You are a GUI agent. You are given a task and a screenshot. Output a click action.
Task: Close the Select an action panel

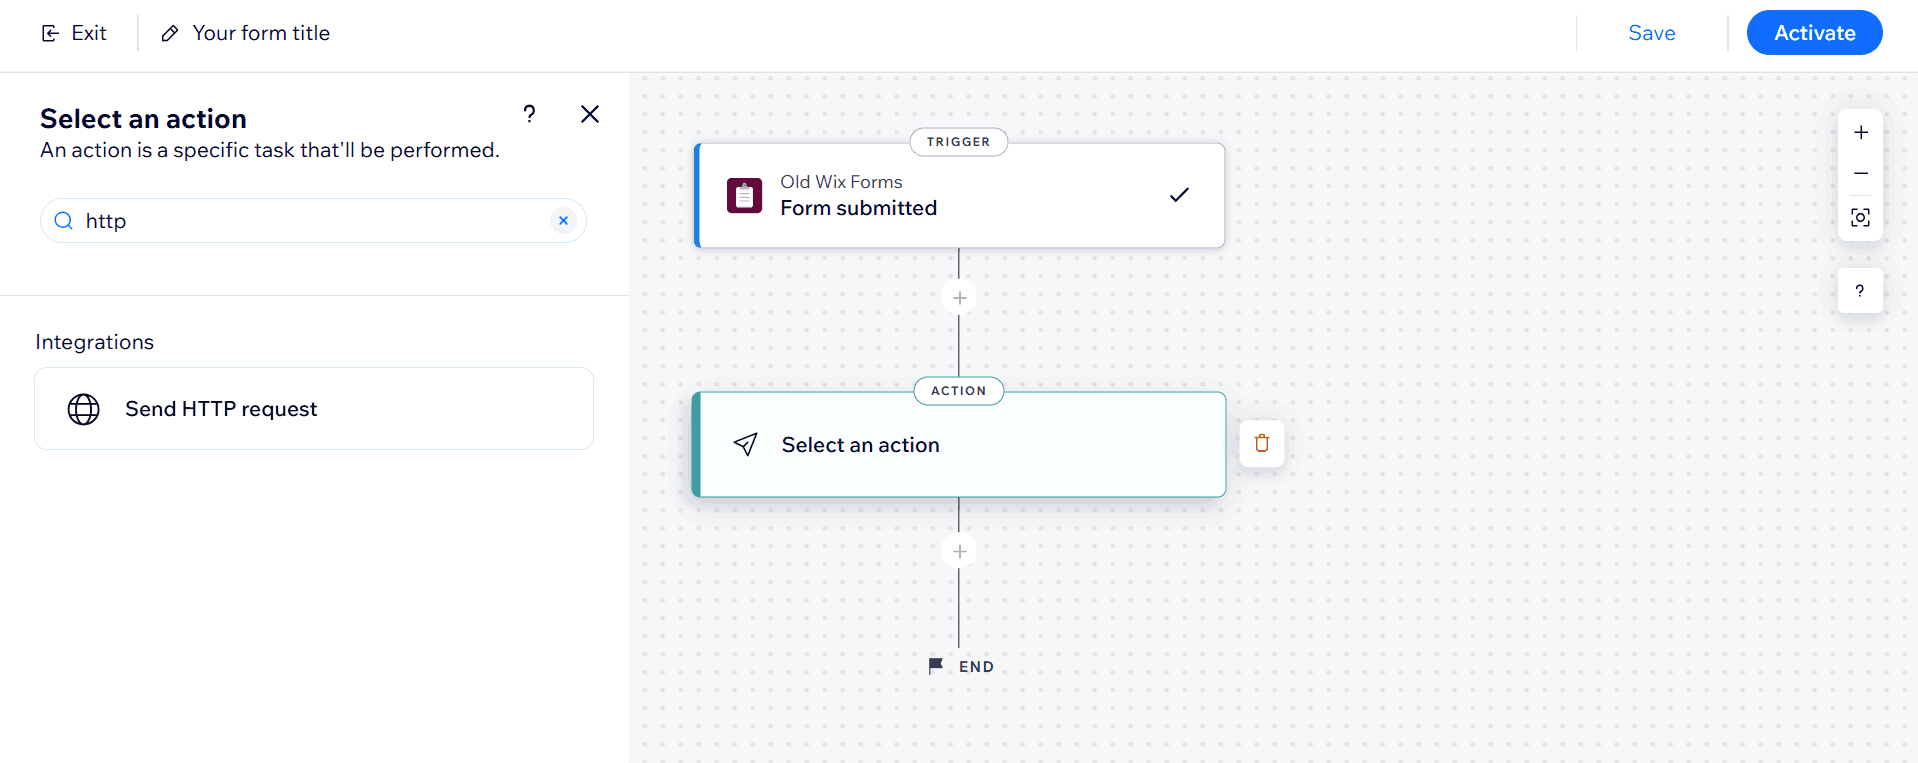pyautogui.click(x=590, y=114)
